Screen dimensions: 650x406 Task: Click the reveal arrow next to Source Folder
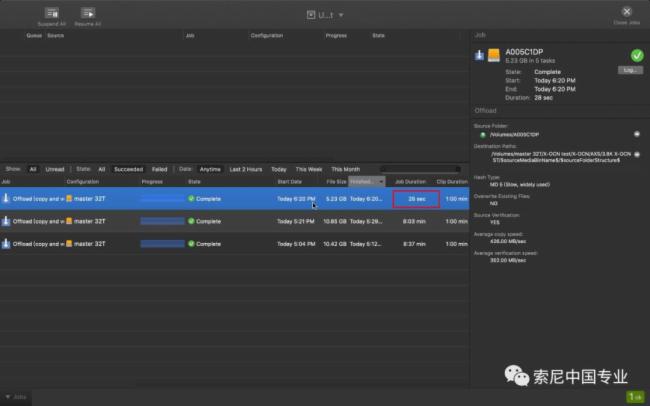pyautogui.click(x=637, y=133)
